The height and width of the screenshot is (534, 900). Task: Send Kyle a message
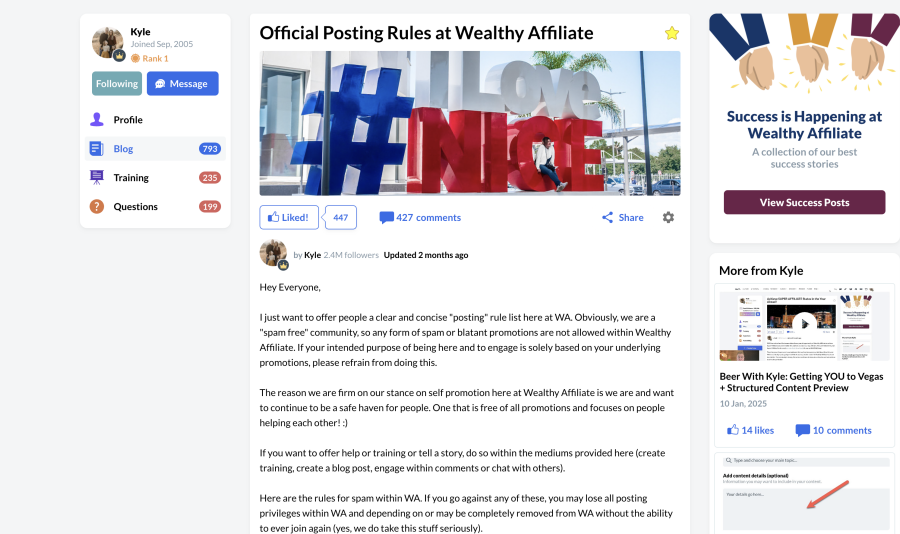coord(182,84)
